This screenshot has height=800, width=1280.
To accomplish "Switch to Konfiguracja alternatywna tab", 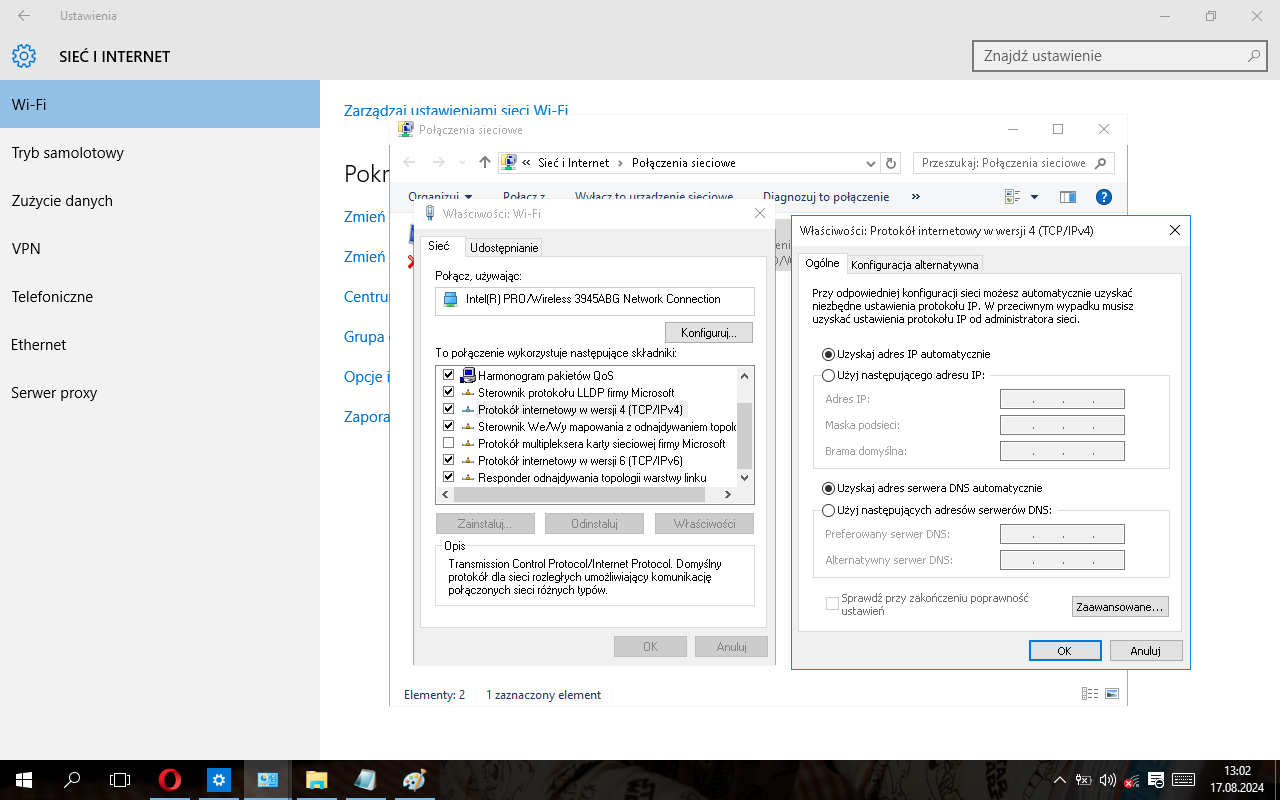I will (914, 265).
